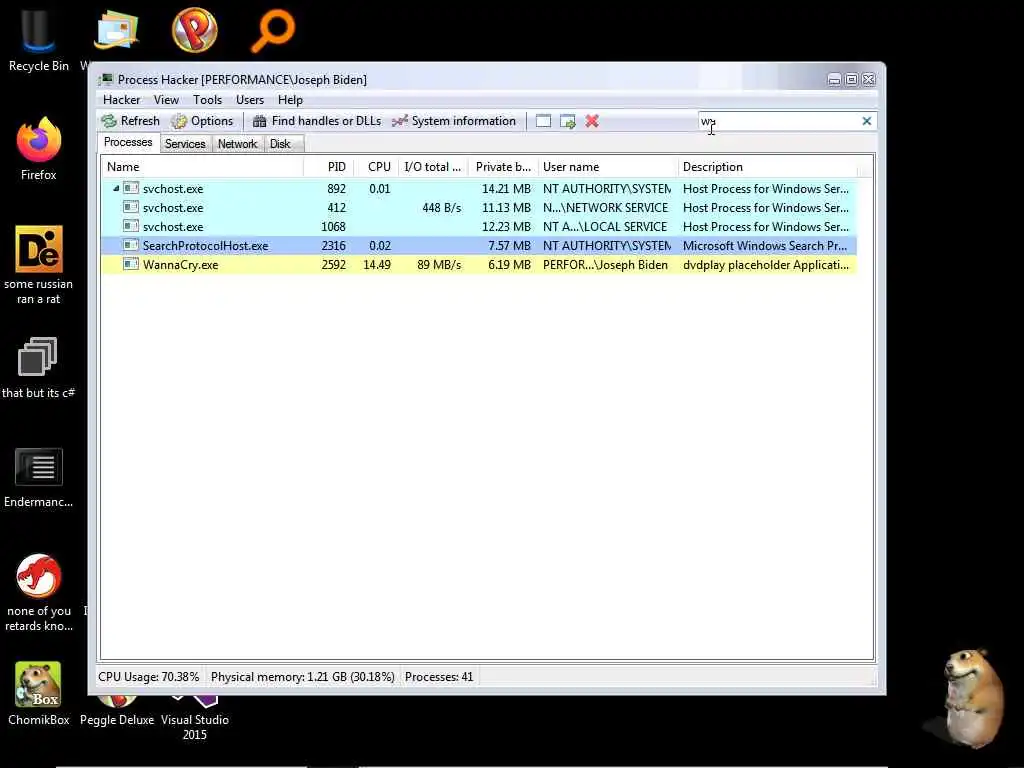
Task: Click the 2592 PID cell
Action: click(x=333, y=264)
